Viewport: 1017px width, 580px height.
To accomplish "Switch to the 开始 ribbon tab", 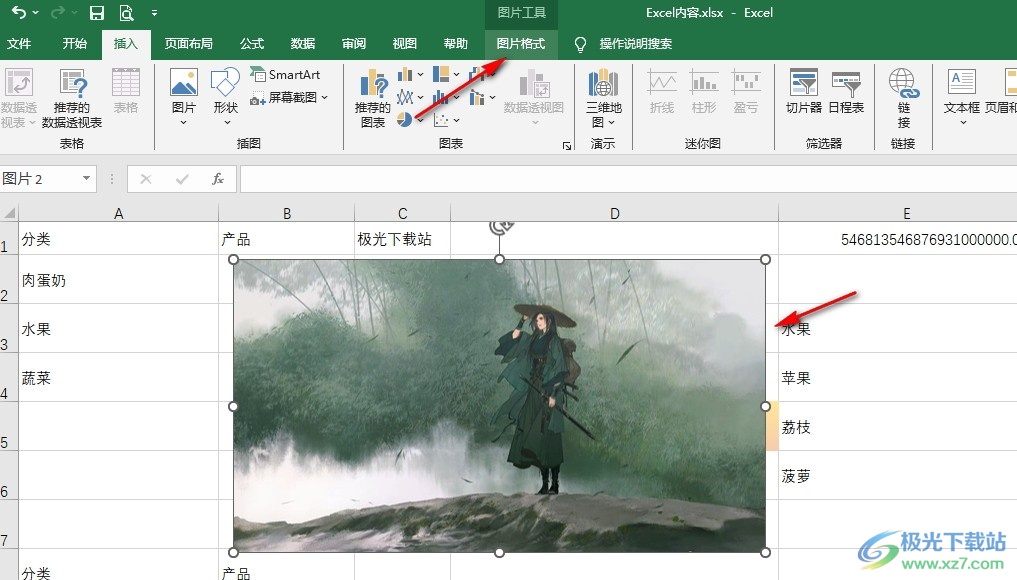I will (x=75, y=43).
